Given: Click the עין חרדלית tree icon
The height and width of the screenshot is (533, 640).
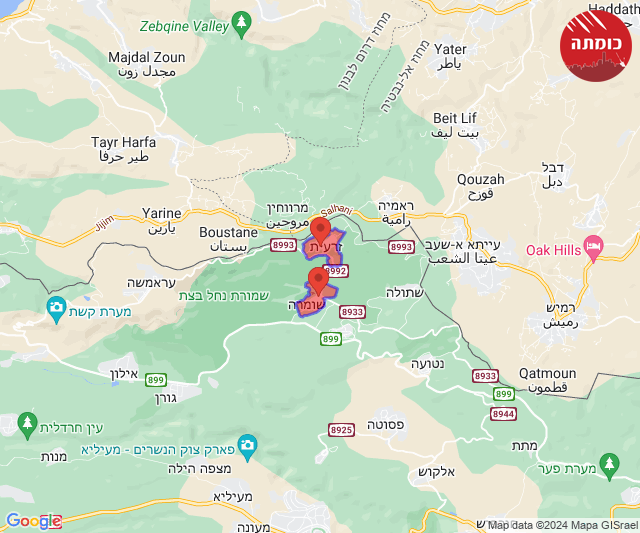Looking at the screenshot, I should [x=27, y=425].
